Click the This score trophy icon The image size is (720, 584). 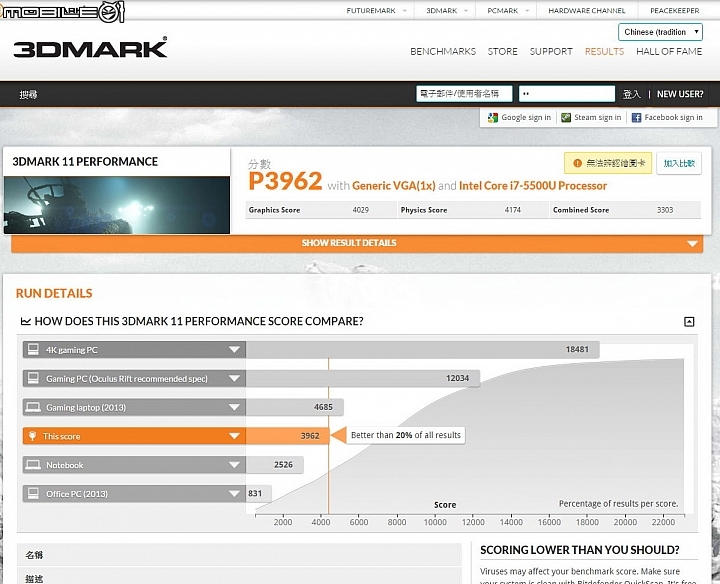click(32, 436)
